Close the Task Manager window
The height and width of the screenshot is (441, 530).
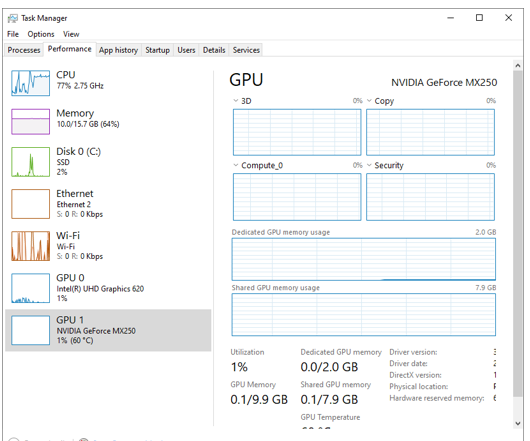click(508, 18)
